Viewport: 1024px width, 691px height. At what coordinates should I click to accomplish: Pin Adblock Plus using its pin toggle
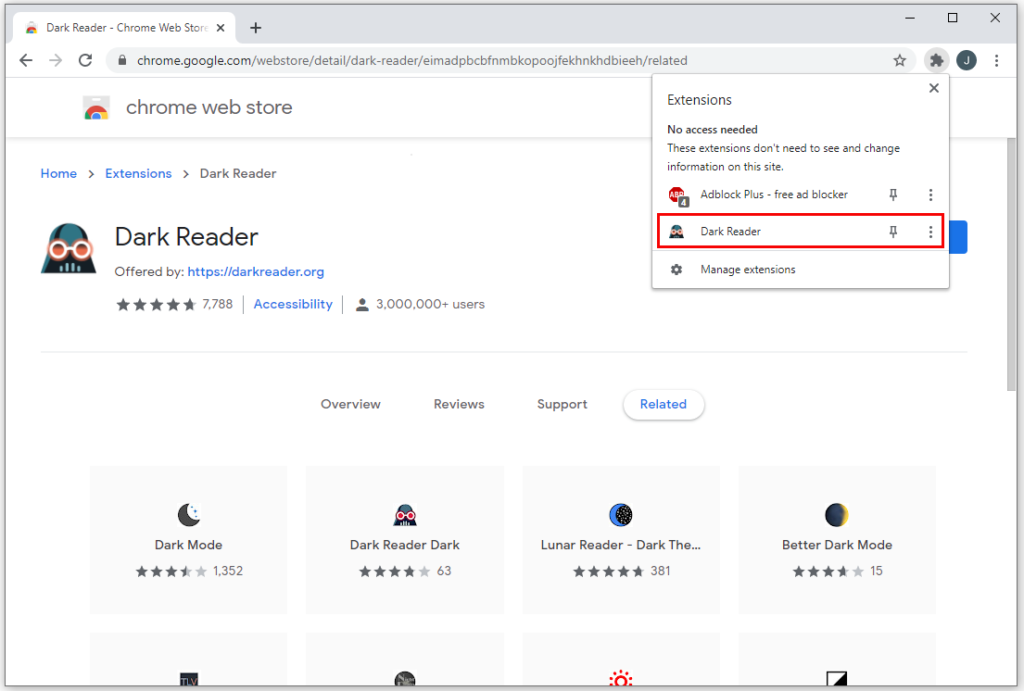pyautogui.click(x=892, y=194)
